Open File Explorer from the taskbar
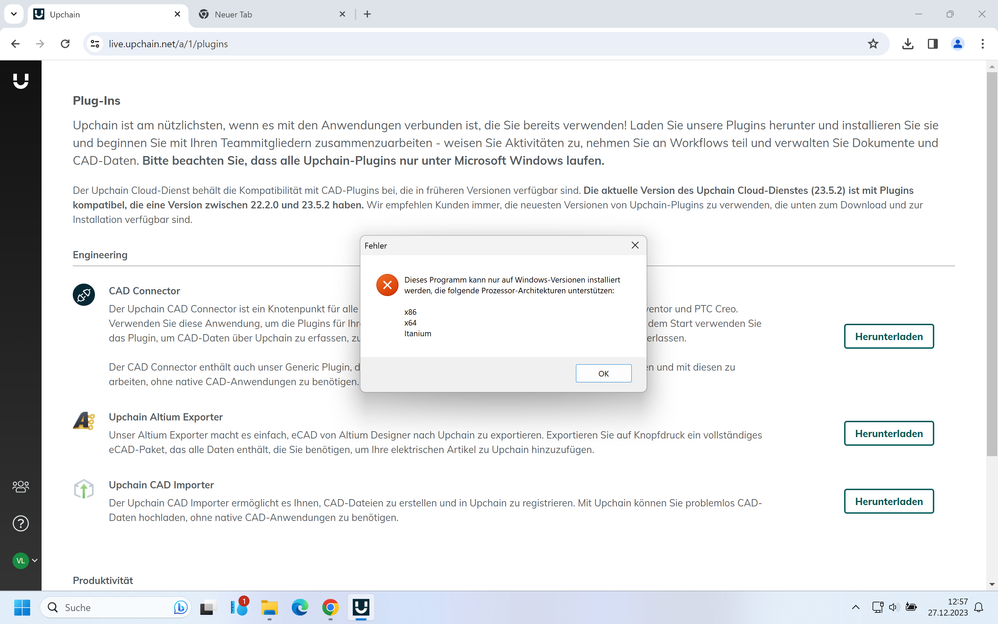 (269, 608)
